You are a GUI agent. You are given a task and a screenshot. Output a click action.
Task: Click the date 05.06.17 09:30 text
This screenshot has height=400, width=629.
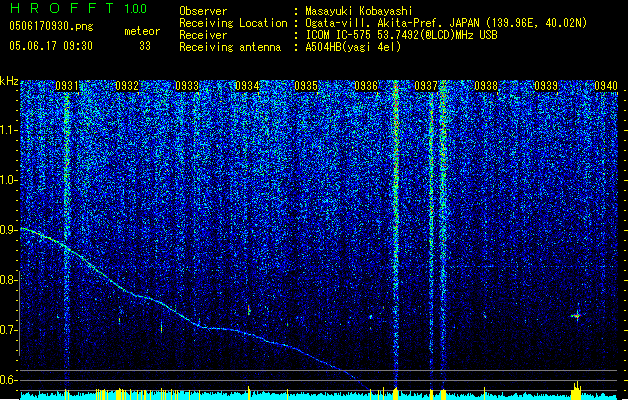click(50, 45)
